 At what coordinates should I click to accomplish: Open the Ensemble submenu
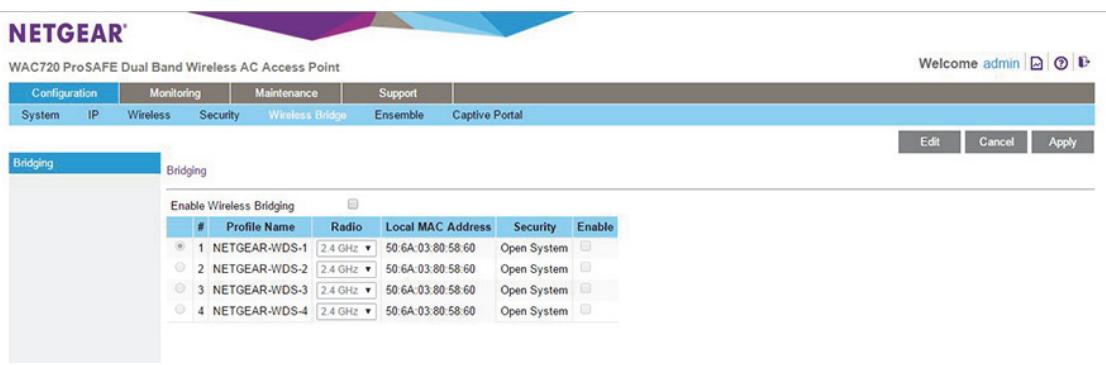[399, 115]
